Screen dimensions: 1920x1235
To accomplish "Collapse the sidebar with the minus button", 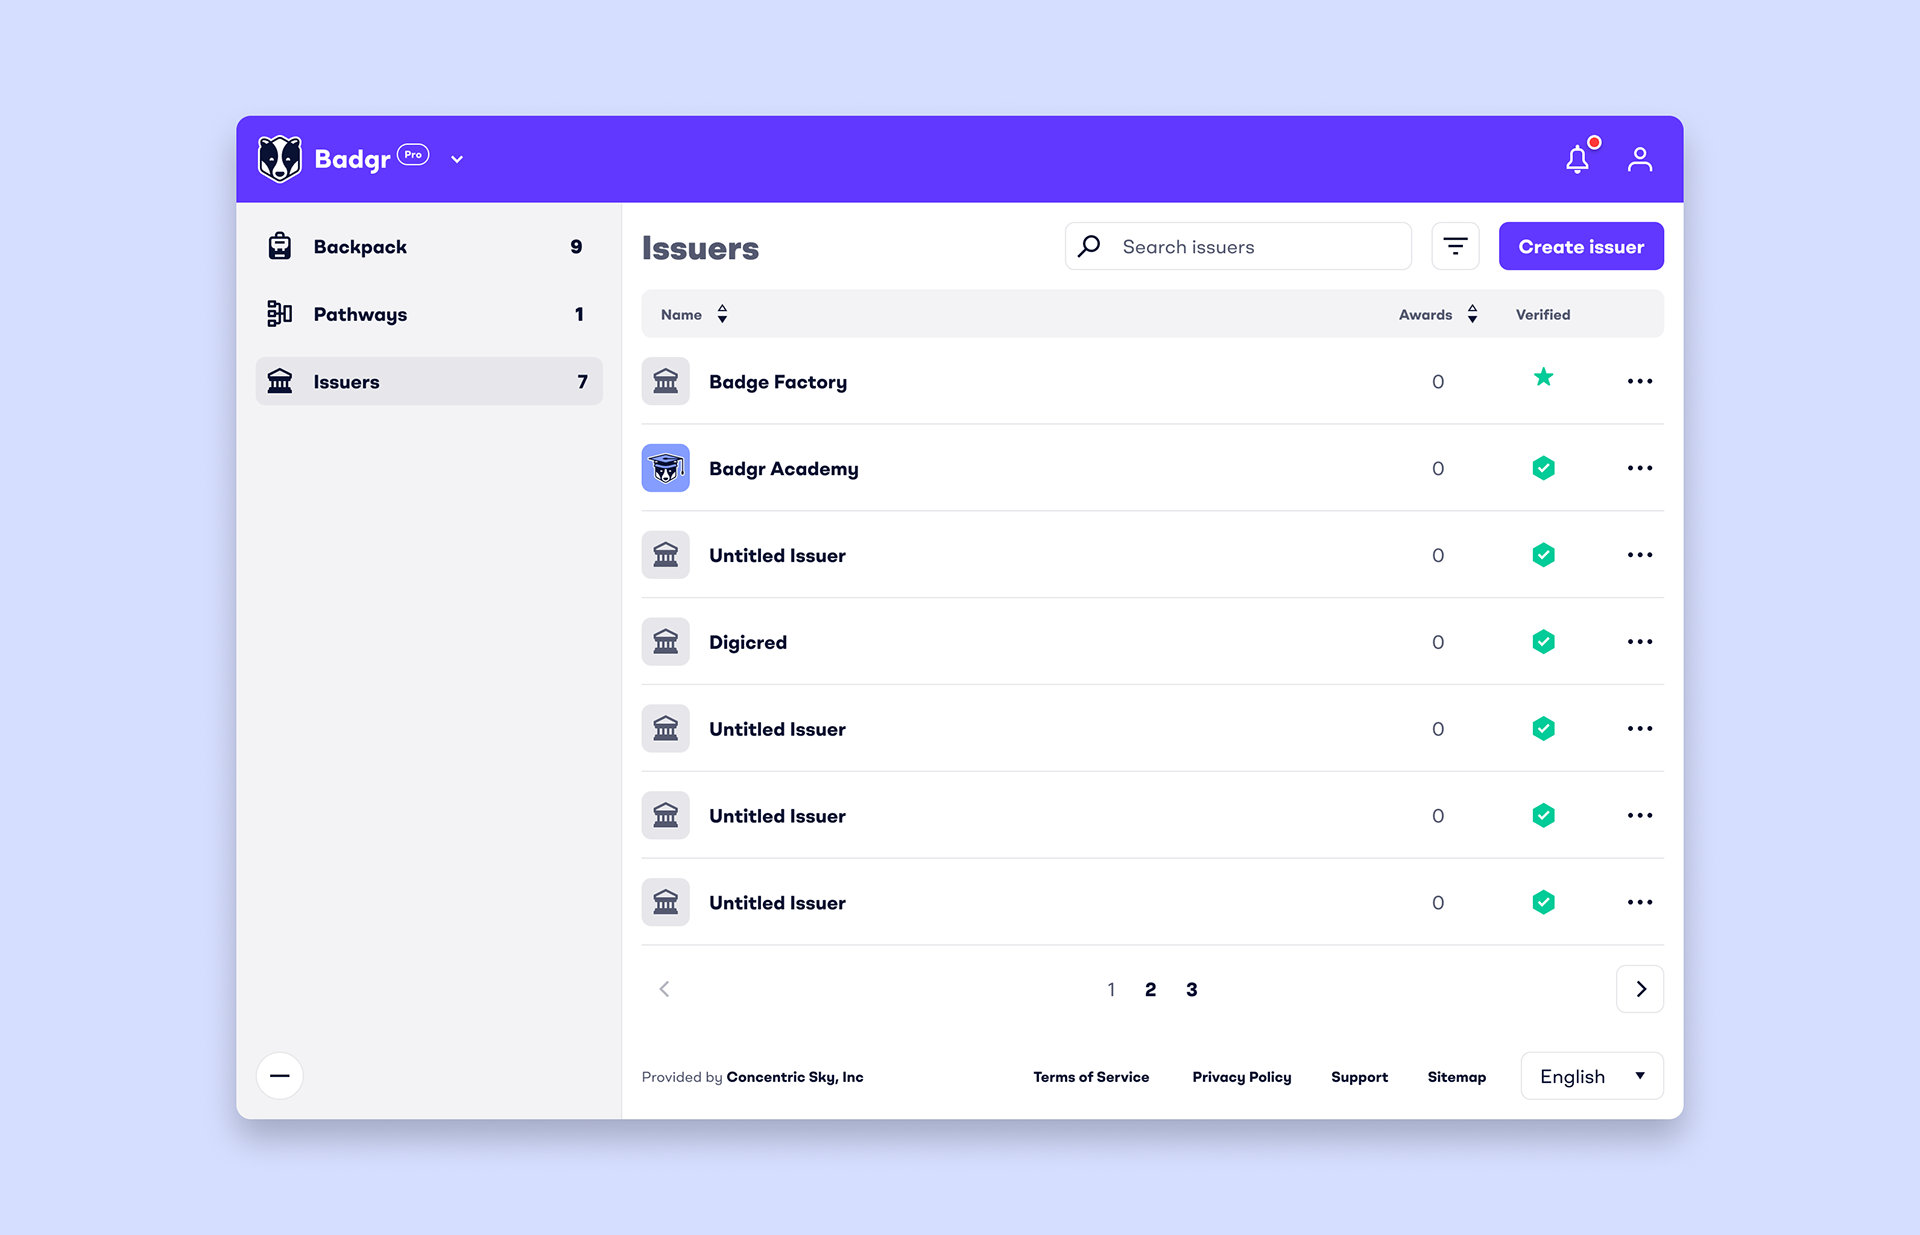I will 279,1076.
